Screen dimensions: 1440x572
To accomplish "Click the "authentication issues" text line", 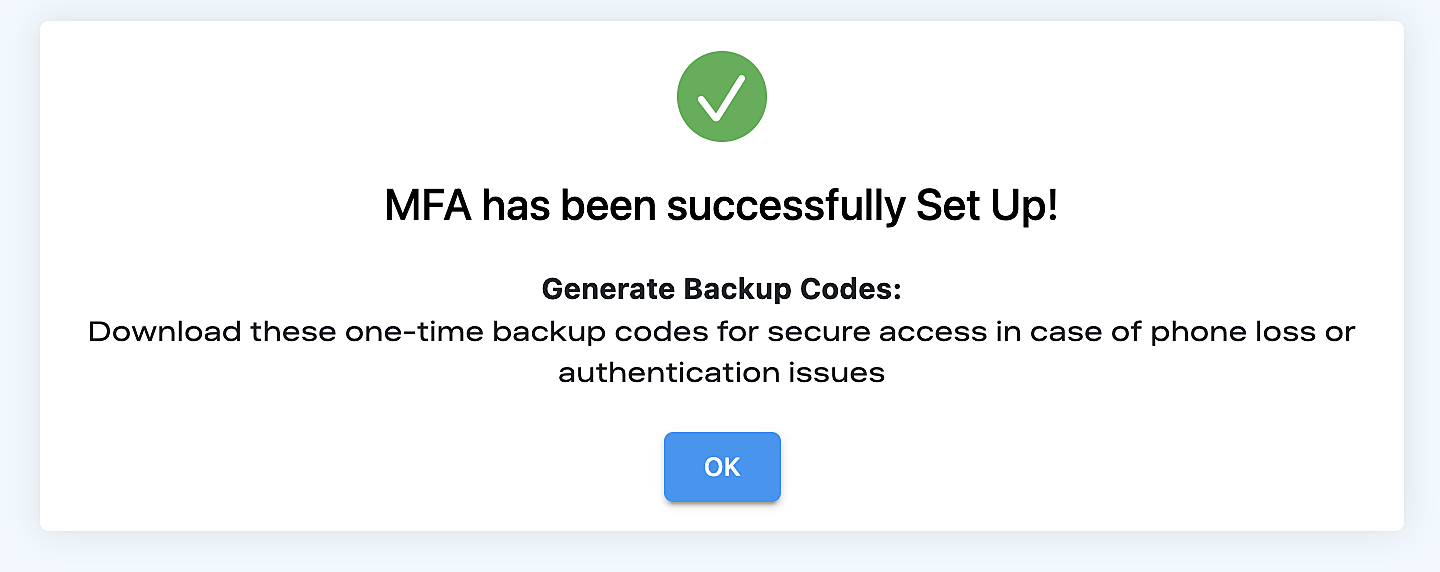I will [x=721, y=373].
